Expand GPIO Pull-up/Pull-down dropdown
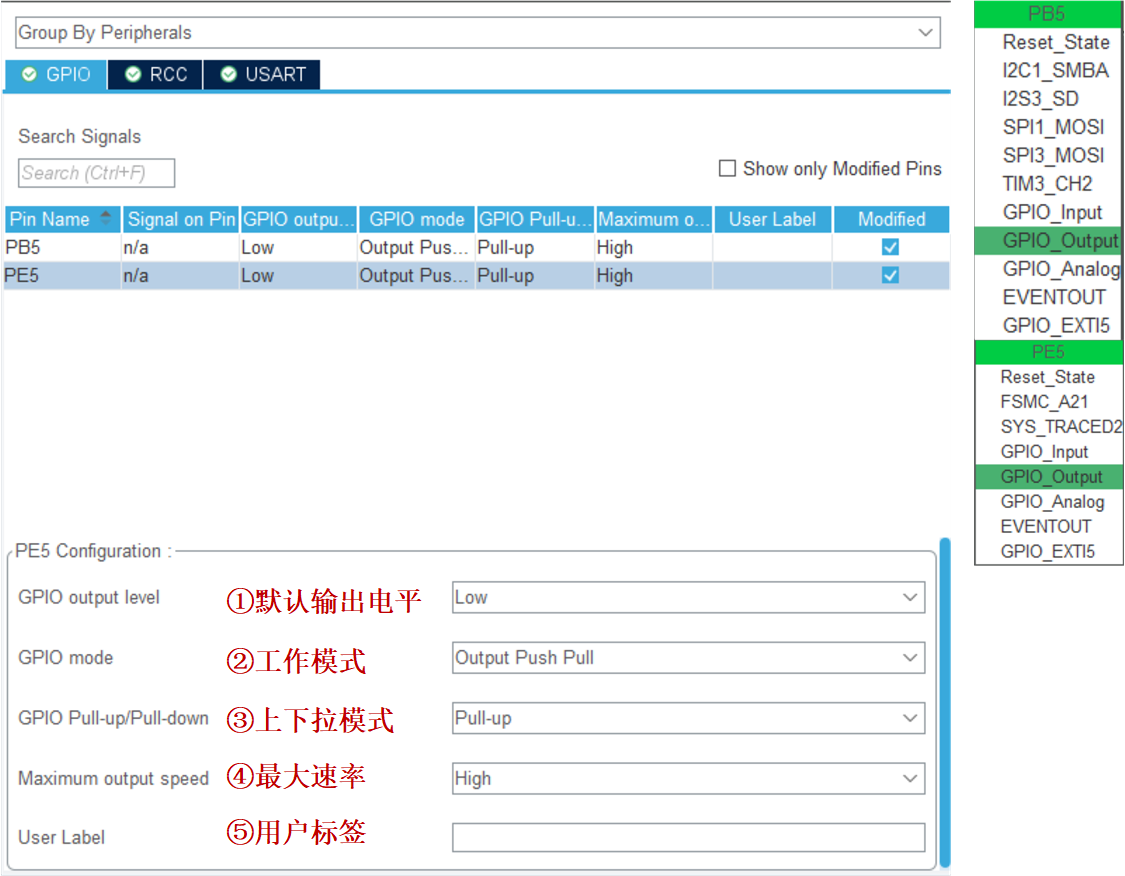This screenshot has width=1125, height=876. click(688, 718)
